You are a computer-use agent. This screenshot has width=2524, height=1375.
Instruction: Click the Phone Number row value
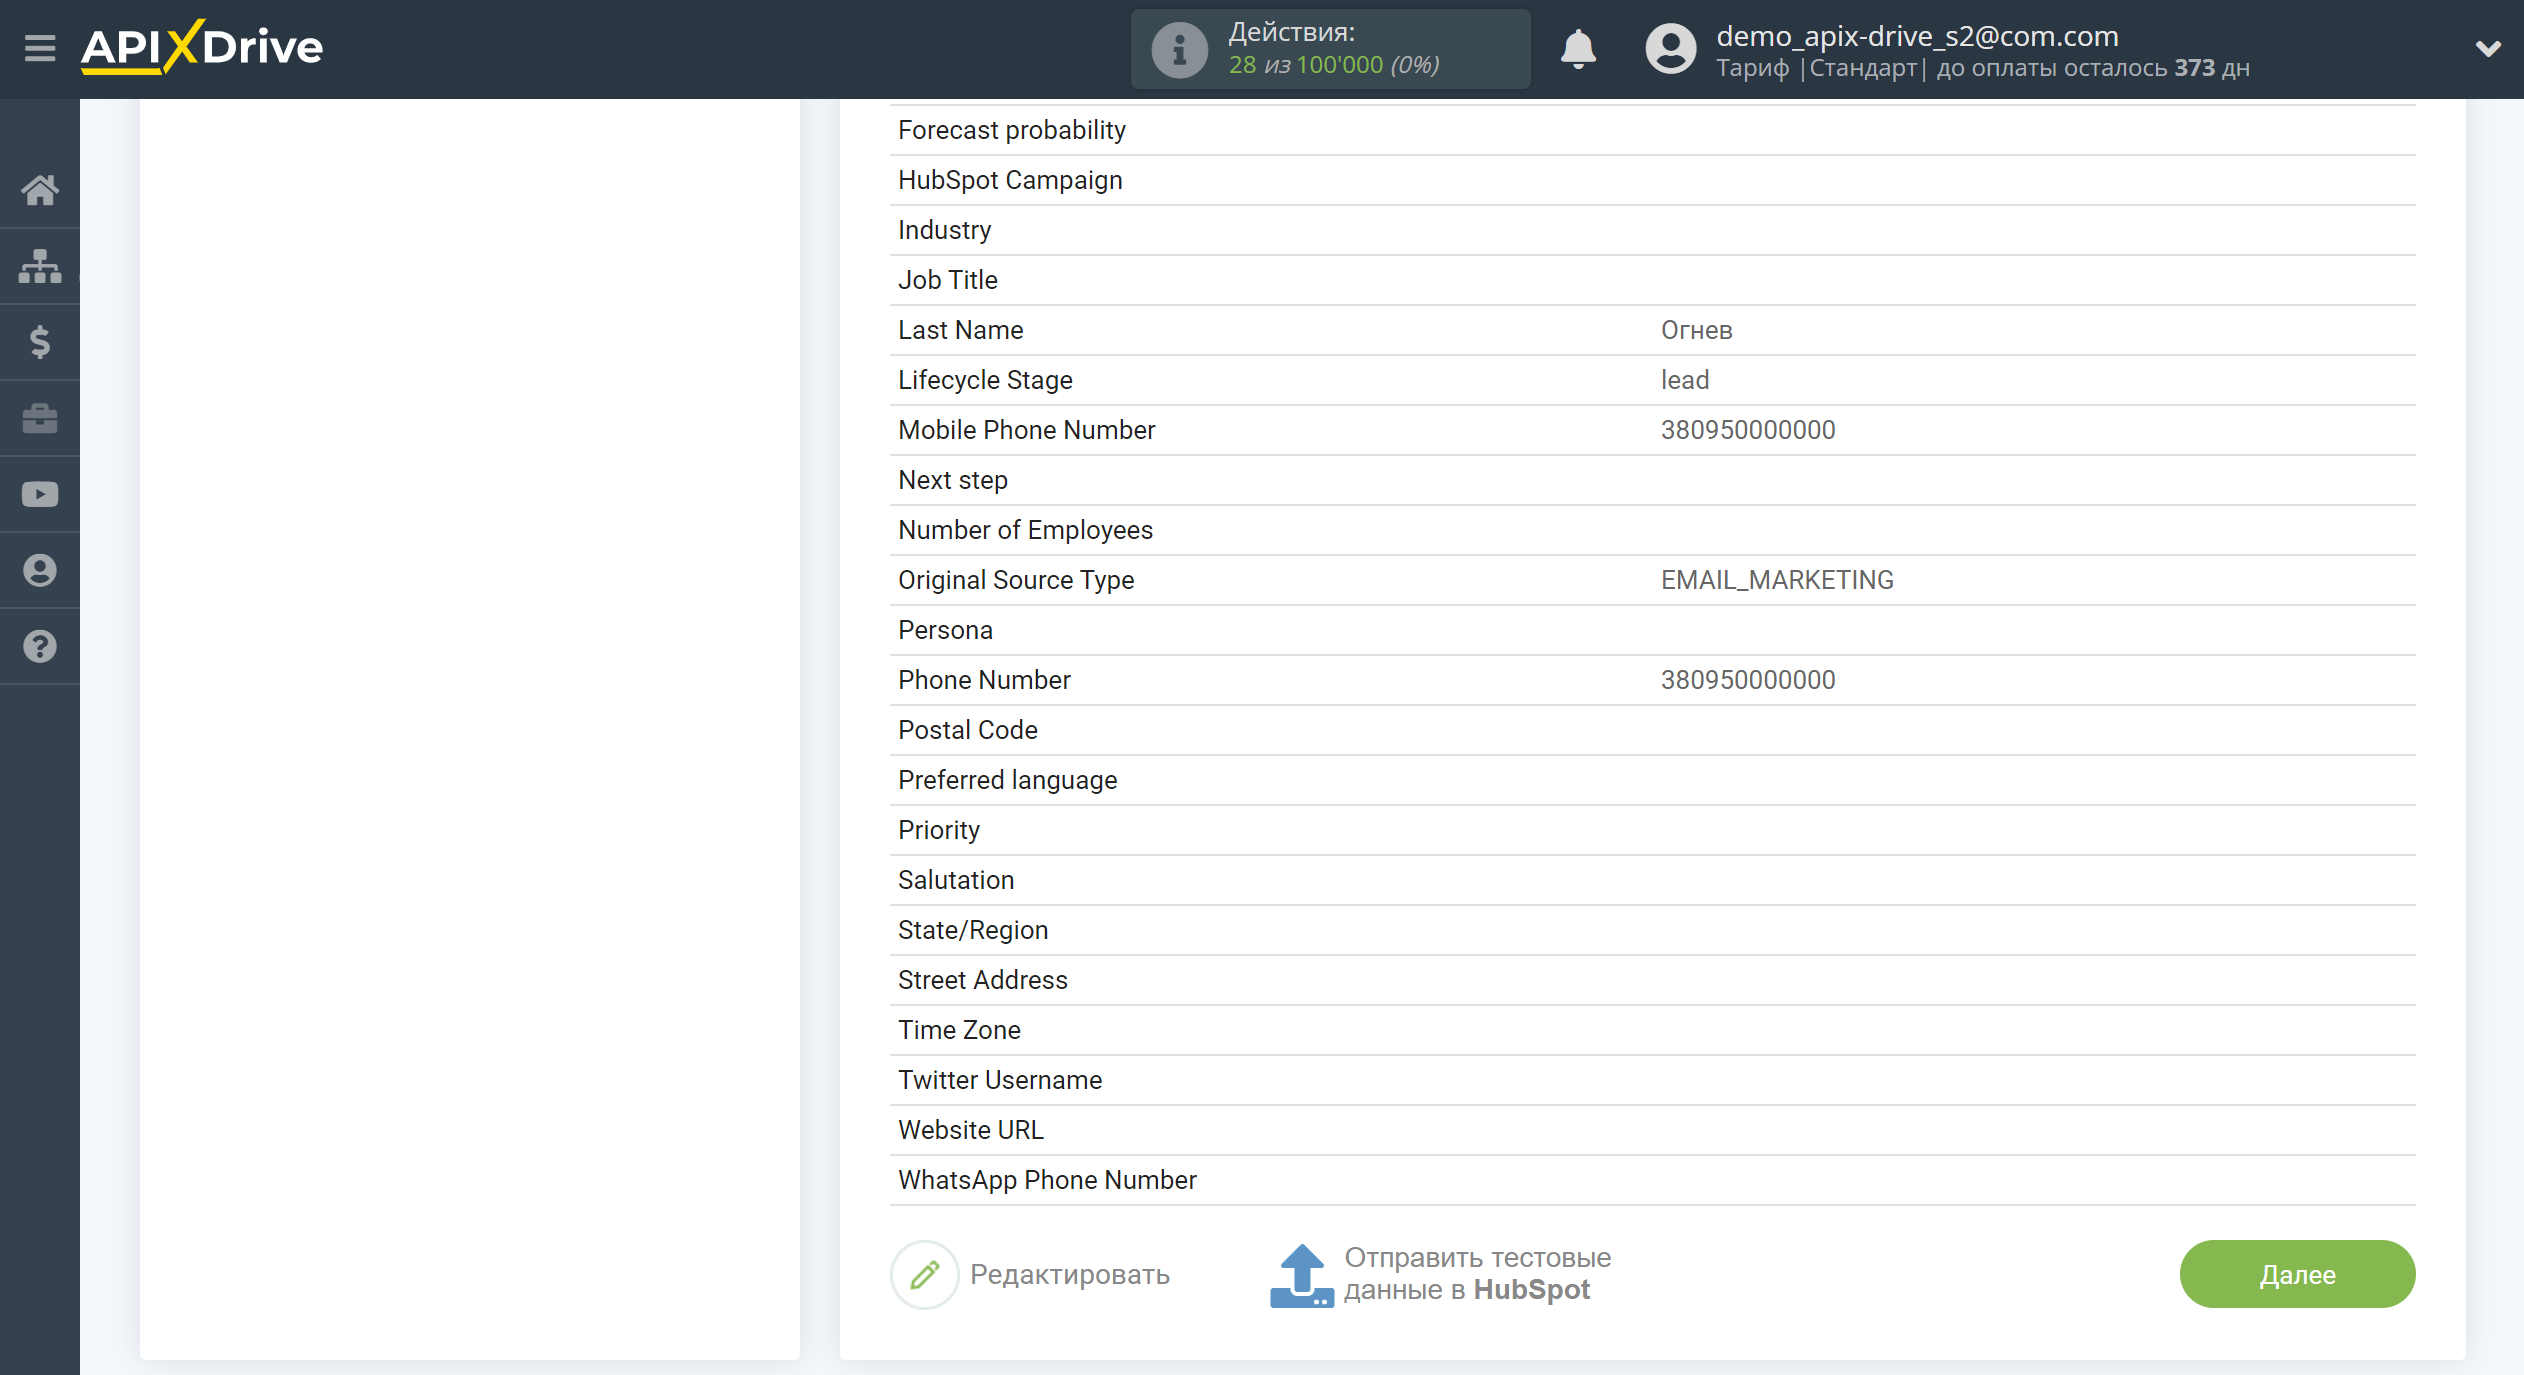coord(1748,680)
